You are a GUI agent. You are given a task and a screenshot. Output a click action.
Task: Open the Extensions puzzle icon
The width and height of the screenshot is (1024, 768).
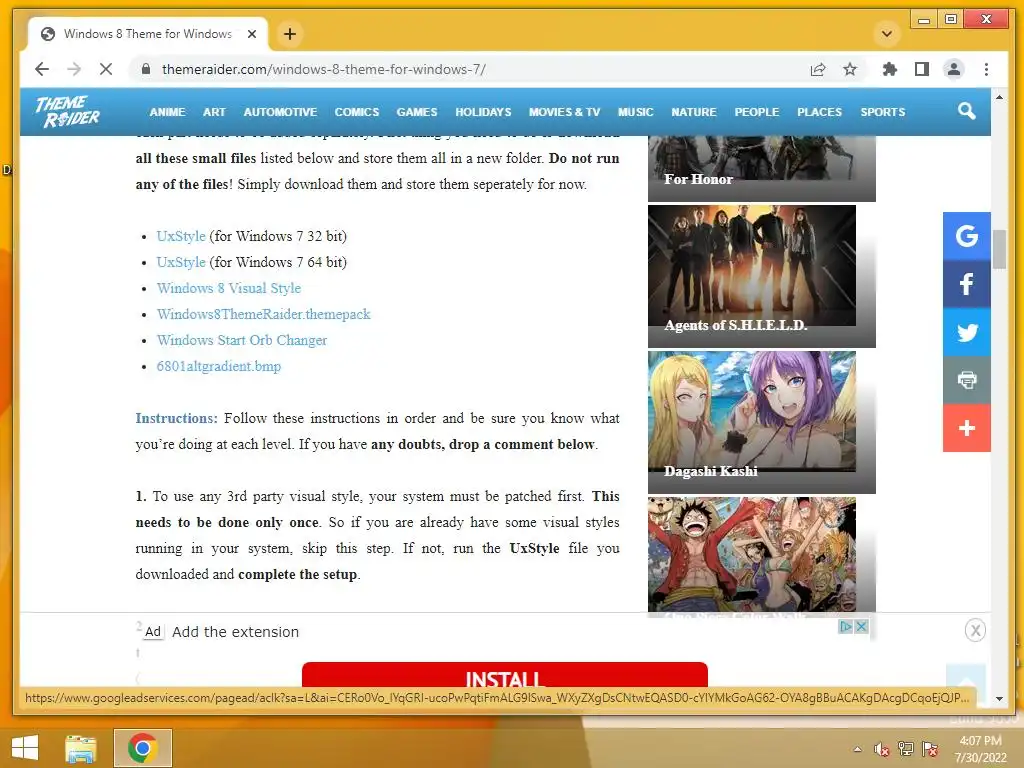pyautogui.click(x=889, y=69)
